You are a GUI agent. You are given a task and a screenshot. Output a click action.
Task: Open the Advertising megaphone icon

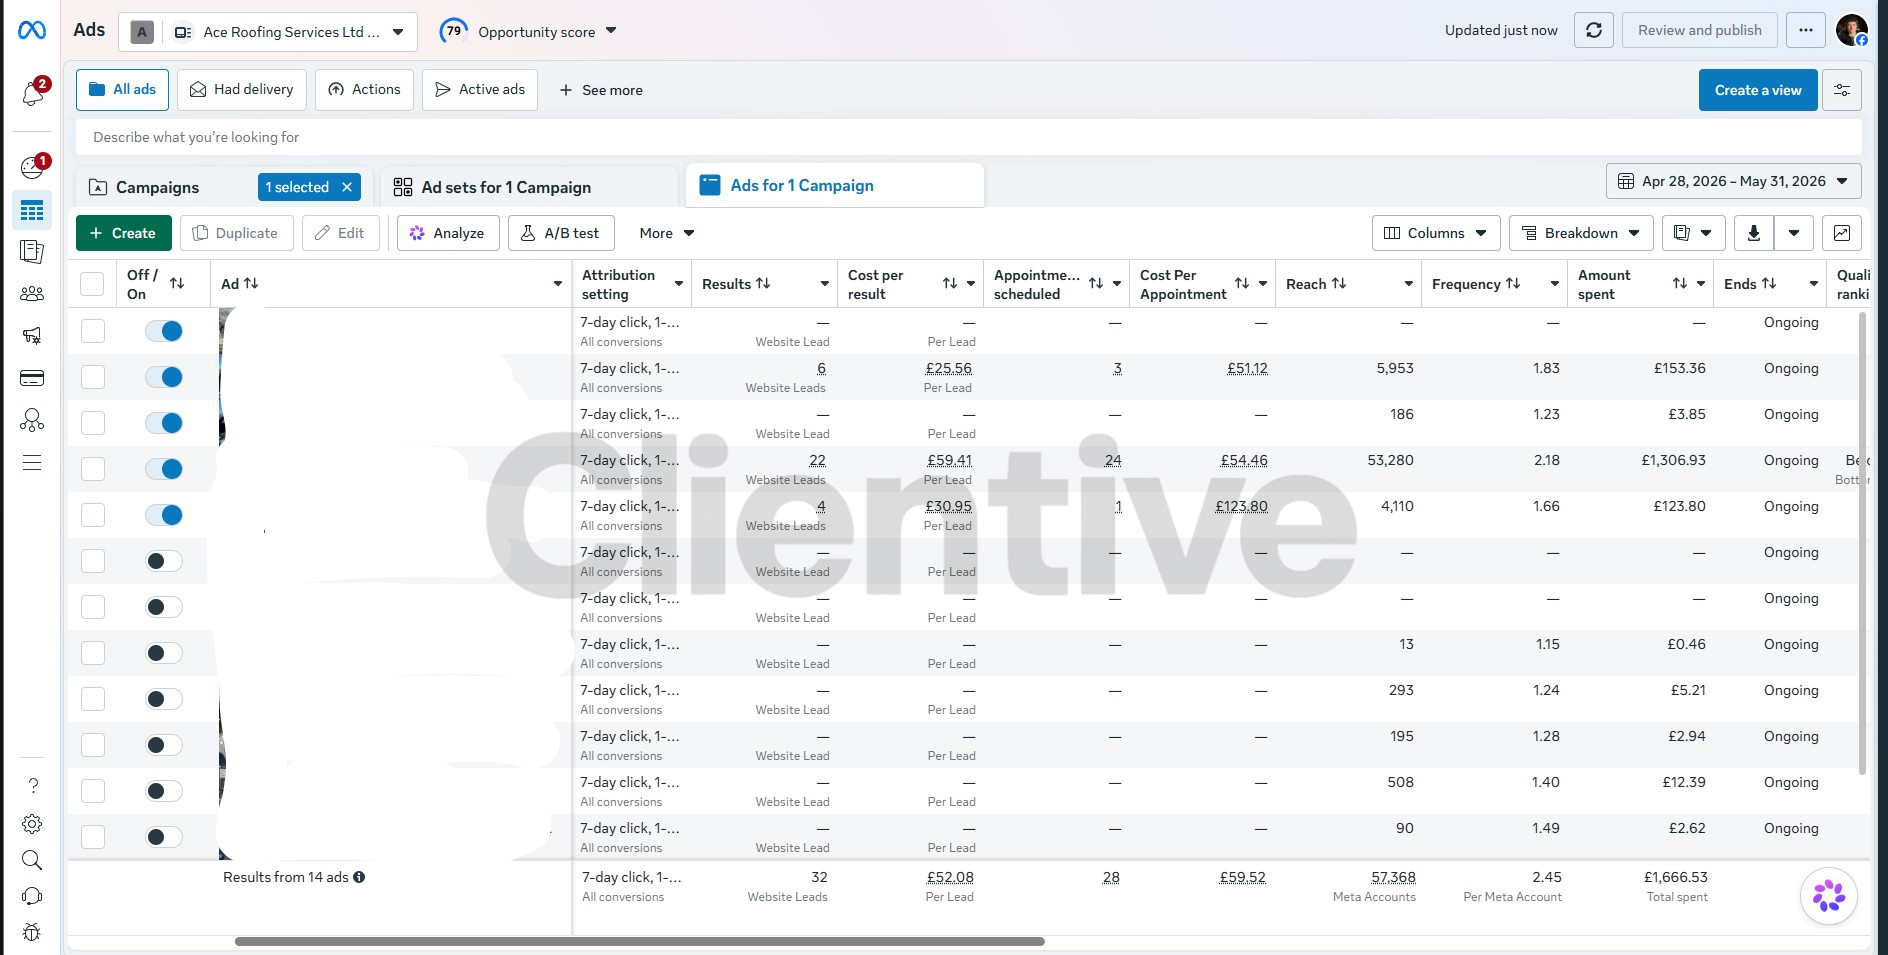32,335
